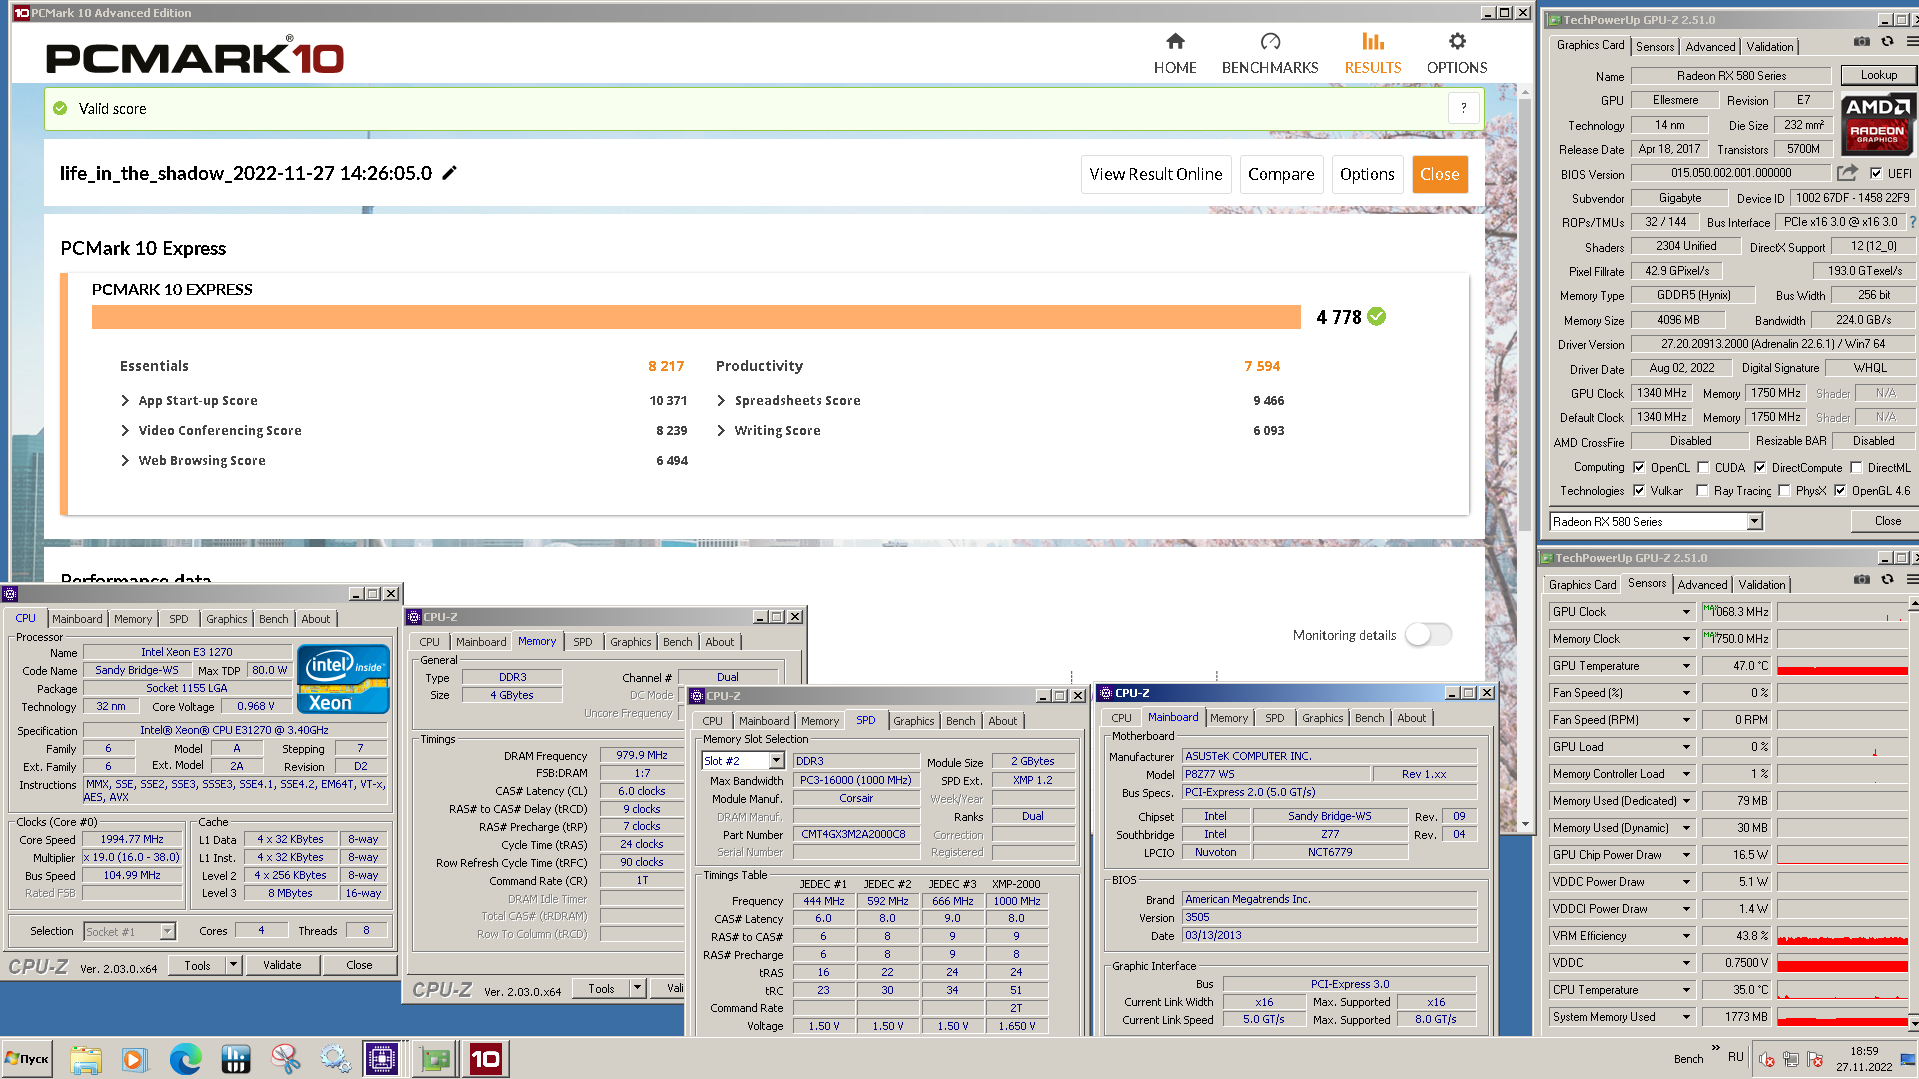1919x1079 pixels.
Task: Toggle OpenCL checkbox
Action: 1639,467
